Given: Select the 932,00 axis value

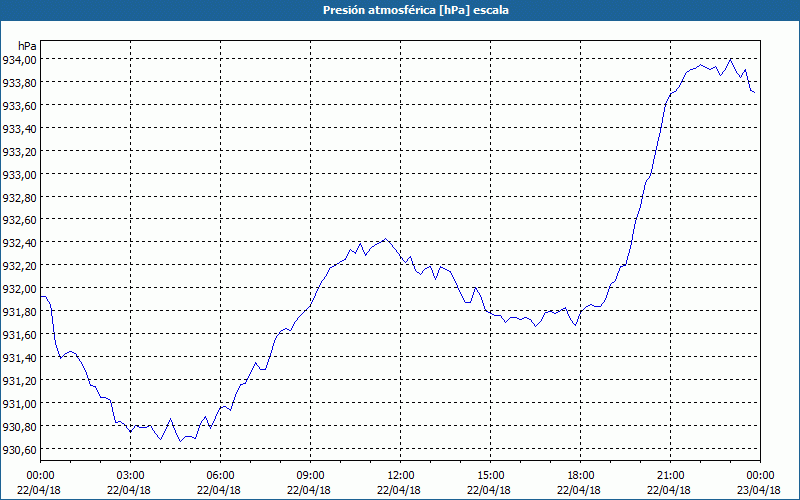Looking at the screenshot, I should tap(19, 289).
